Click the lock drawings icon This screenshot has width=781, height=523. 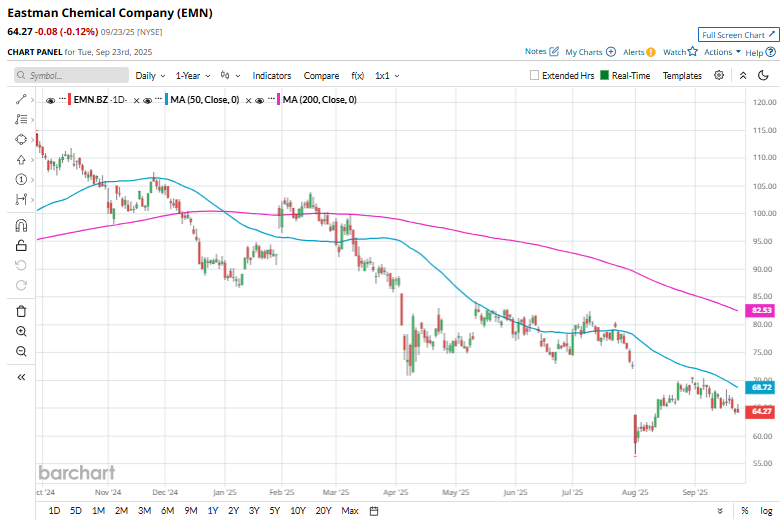point(21,245)
